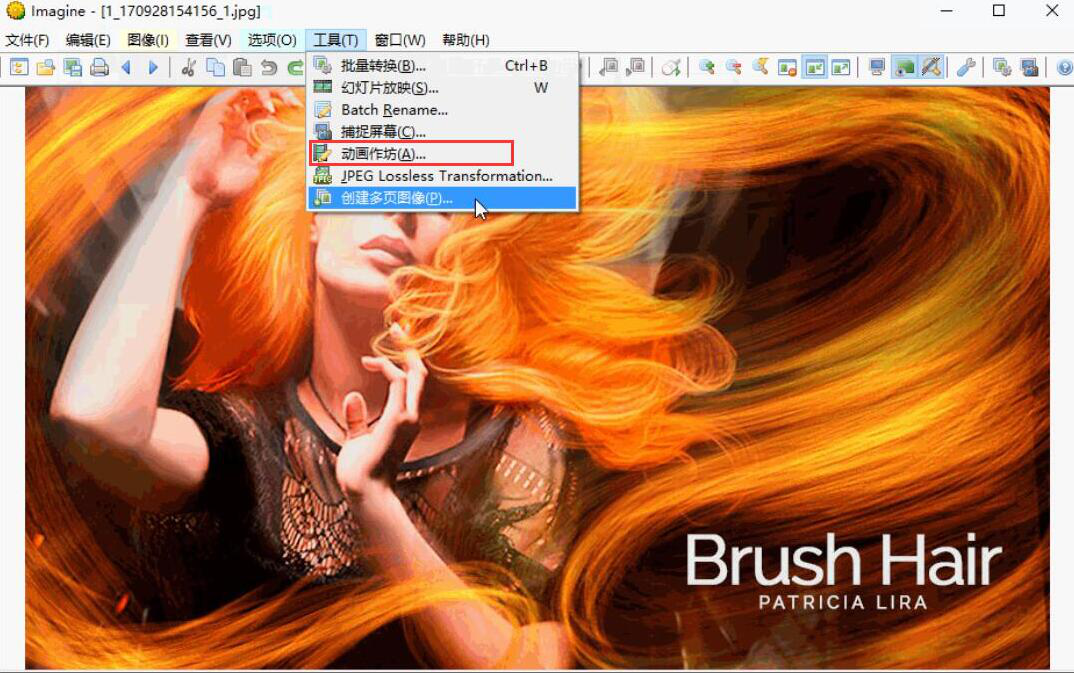The width and height of the screenshot is (1074, 673).
Task: Open the 选项(O) menu
Action: [x=272, y=40]
